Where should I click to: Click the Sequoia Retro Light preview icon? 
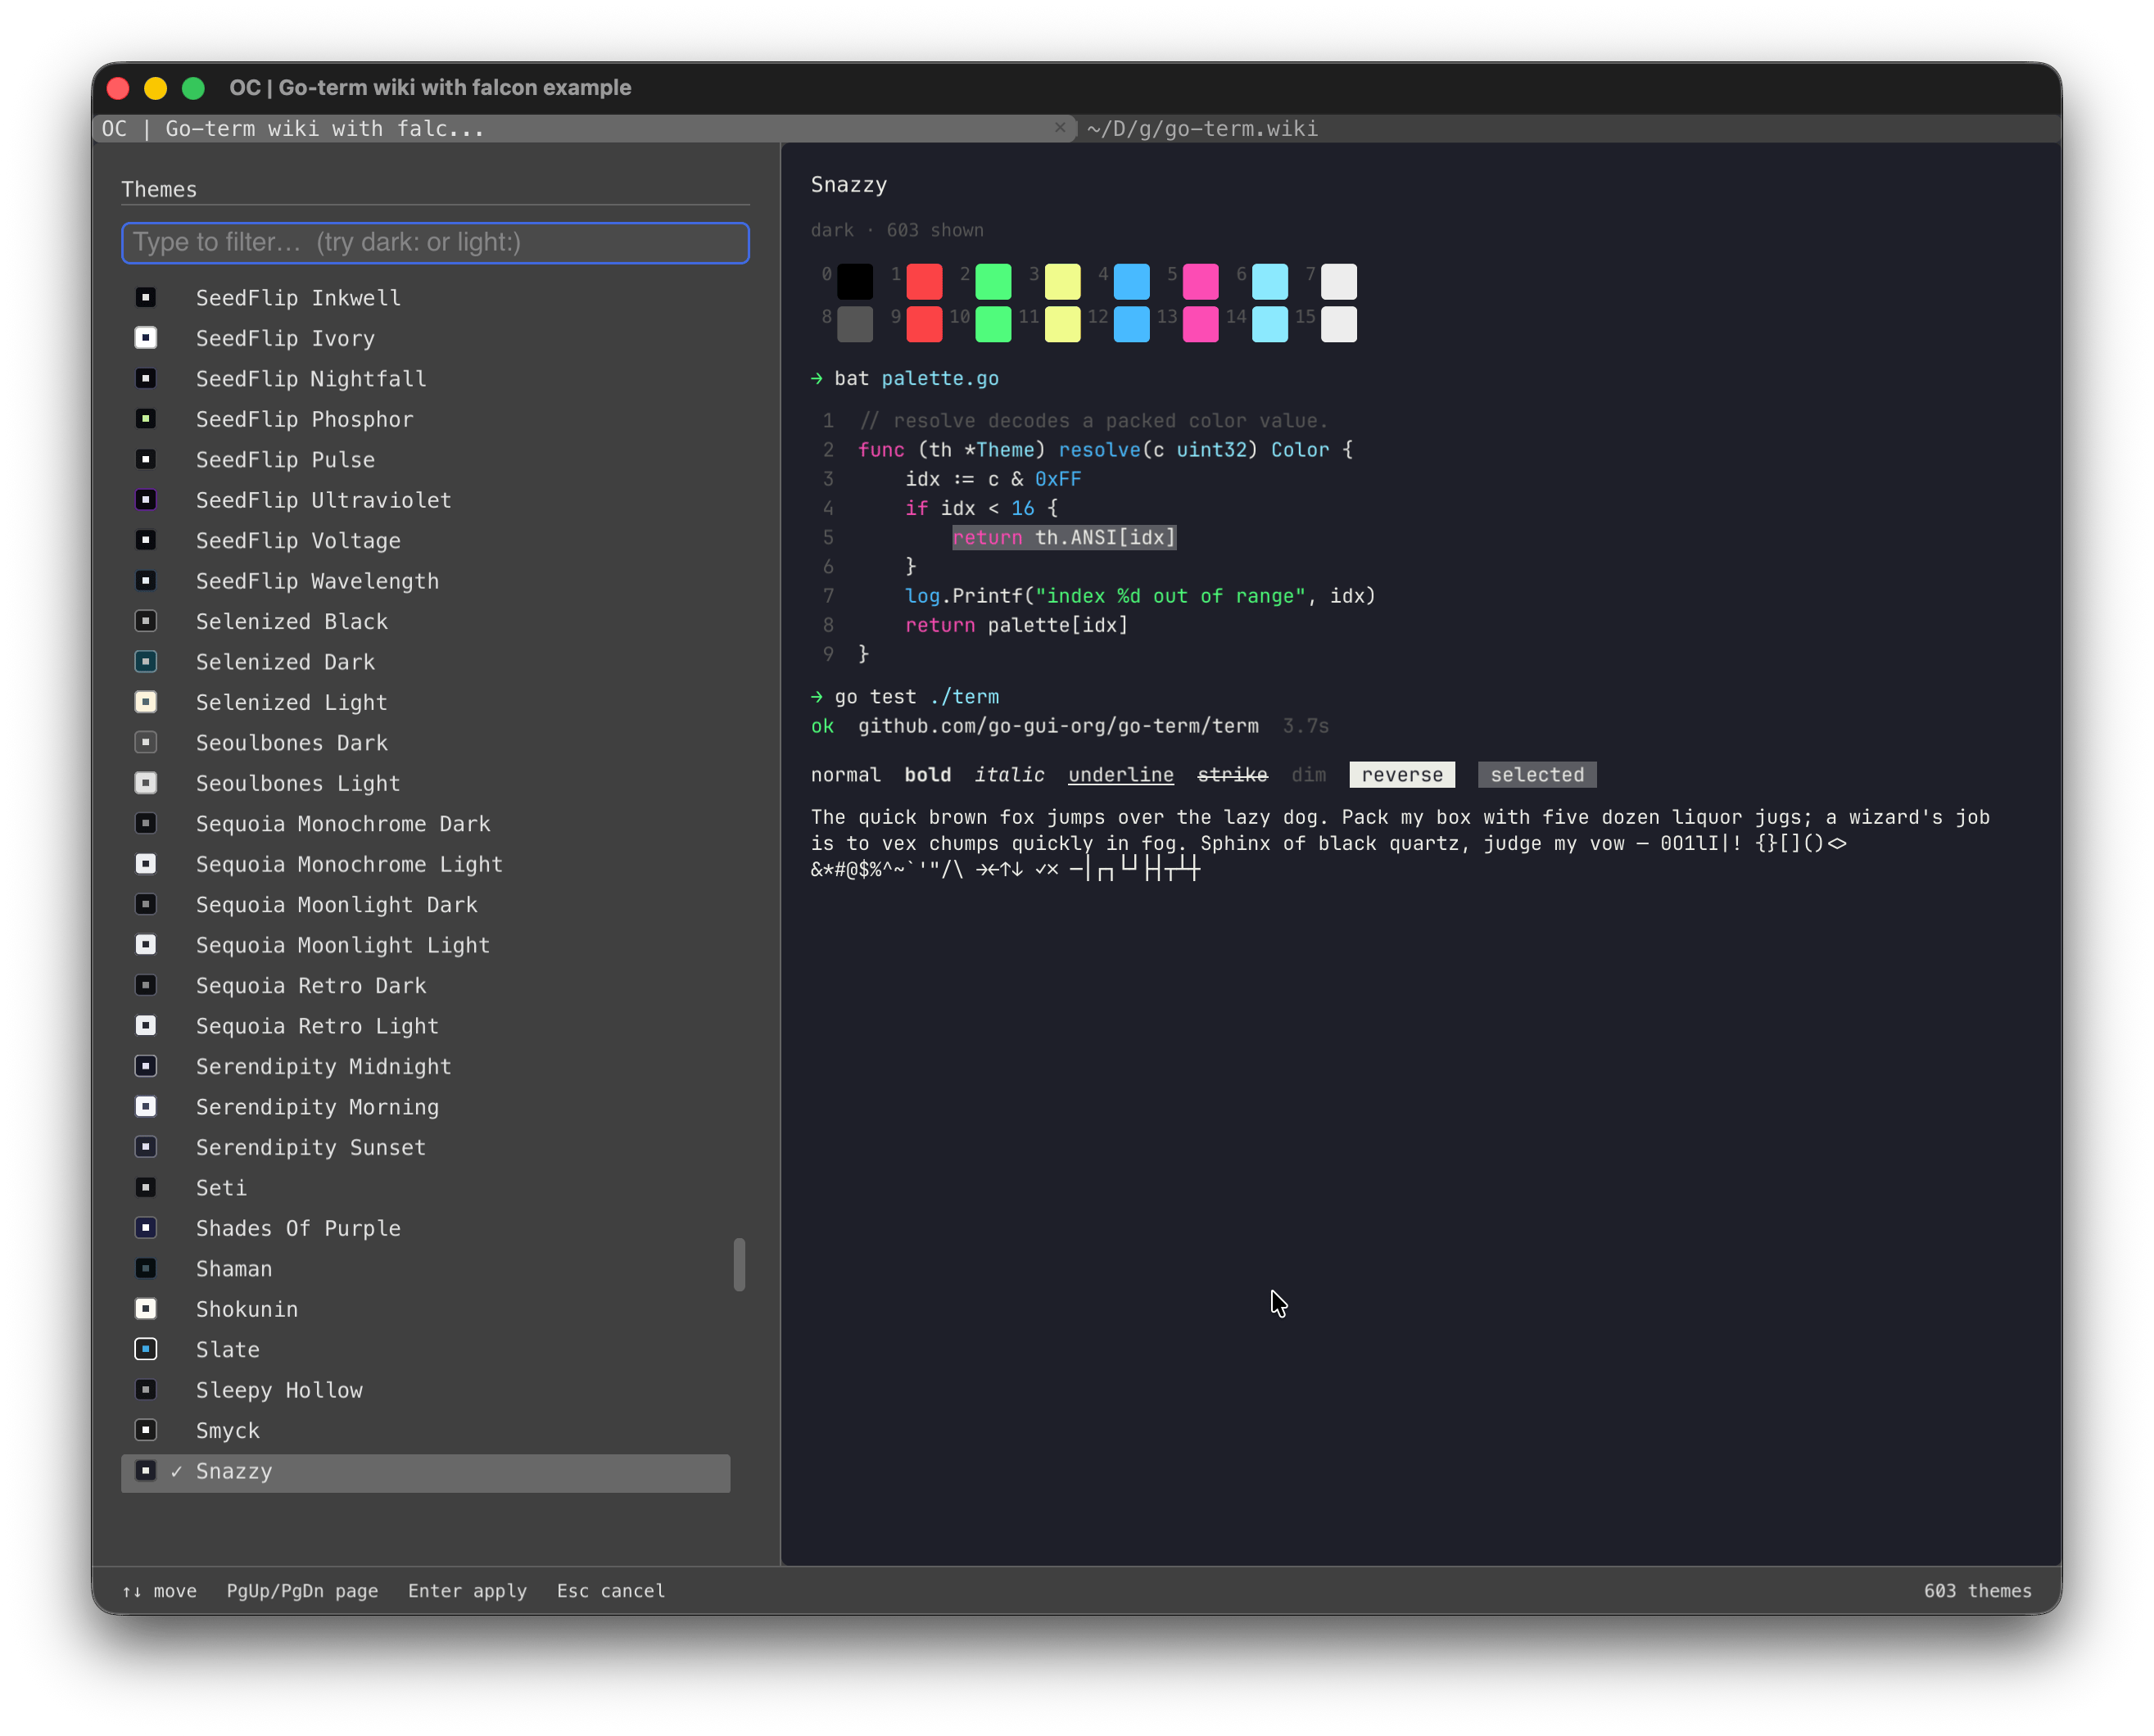point(146,1026)
